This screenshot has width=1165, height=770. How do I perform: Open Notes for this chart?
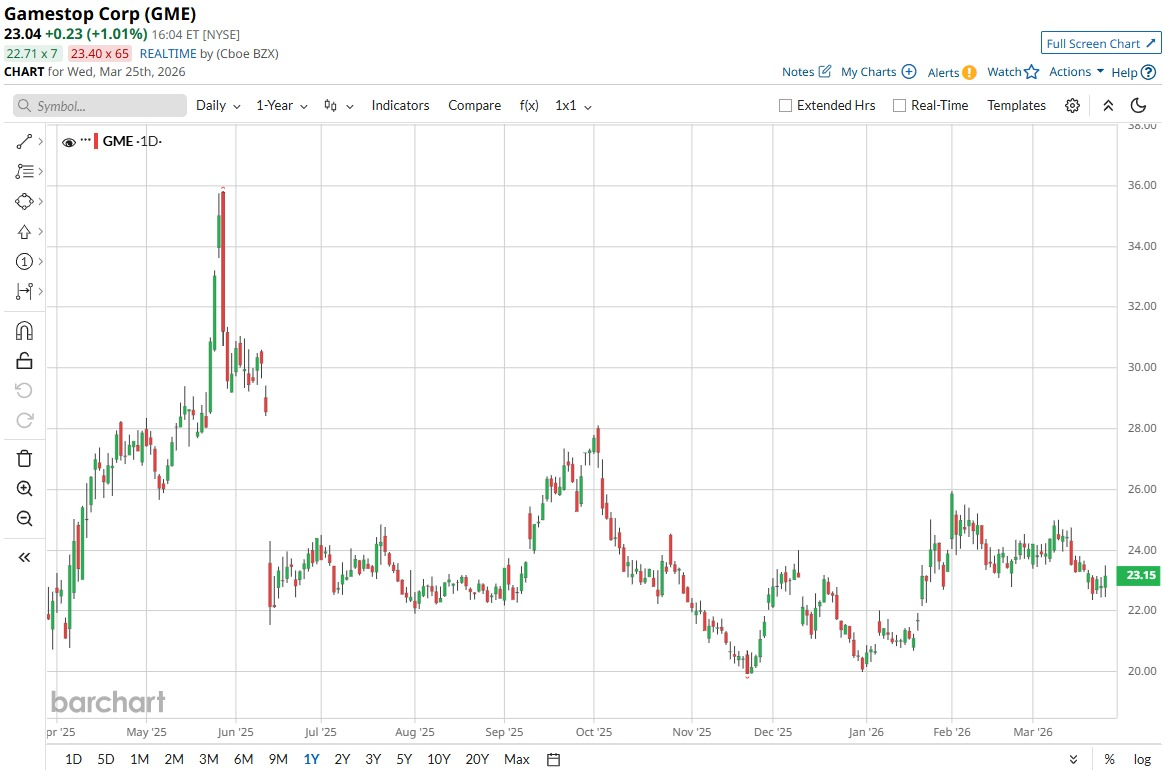806,72
